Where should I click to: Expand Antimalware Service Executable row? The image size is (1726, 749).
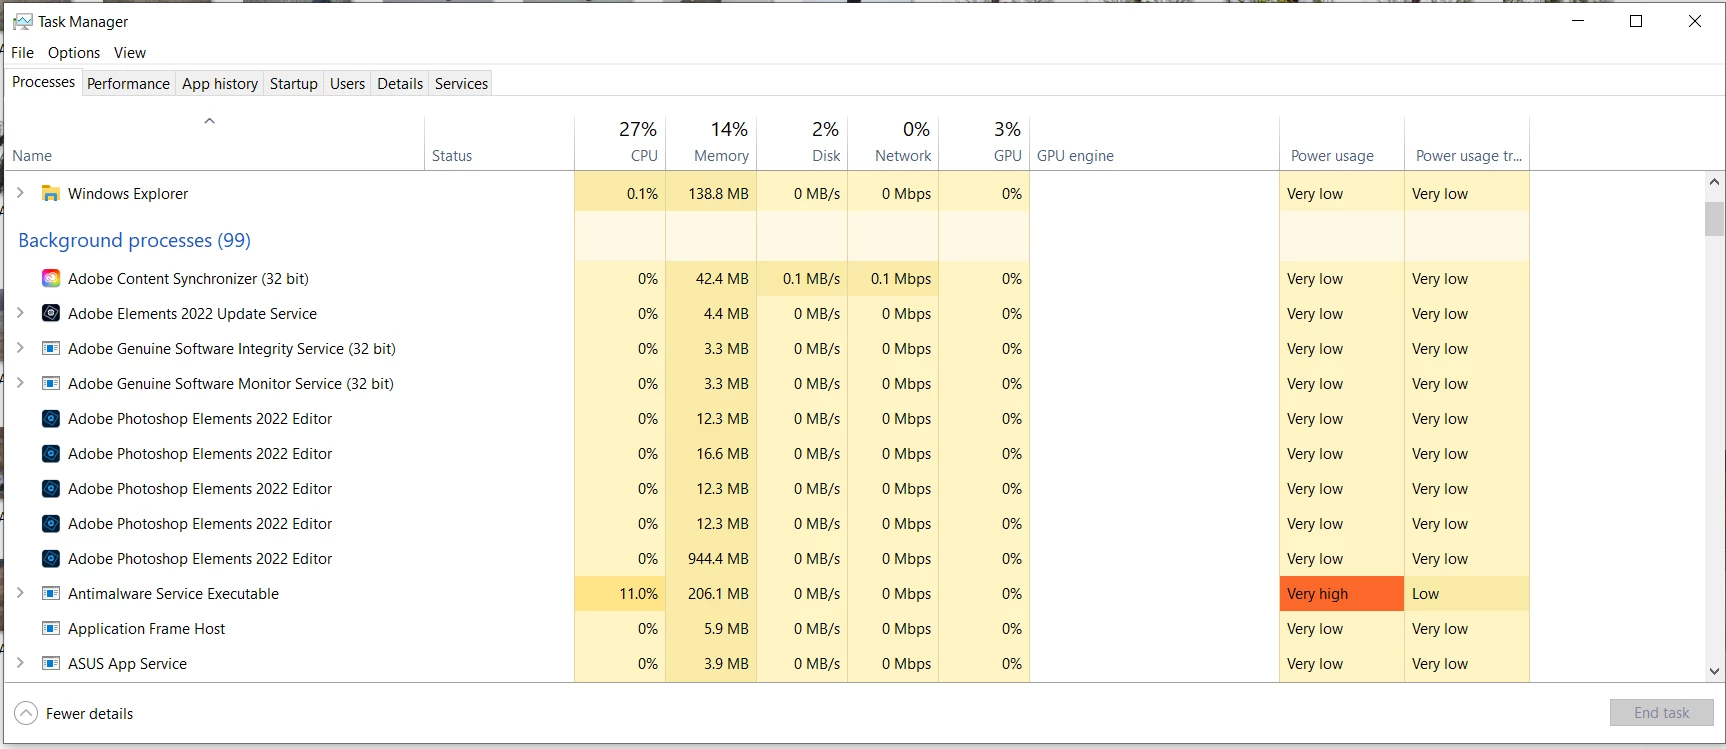click(x=20, y=593)
